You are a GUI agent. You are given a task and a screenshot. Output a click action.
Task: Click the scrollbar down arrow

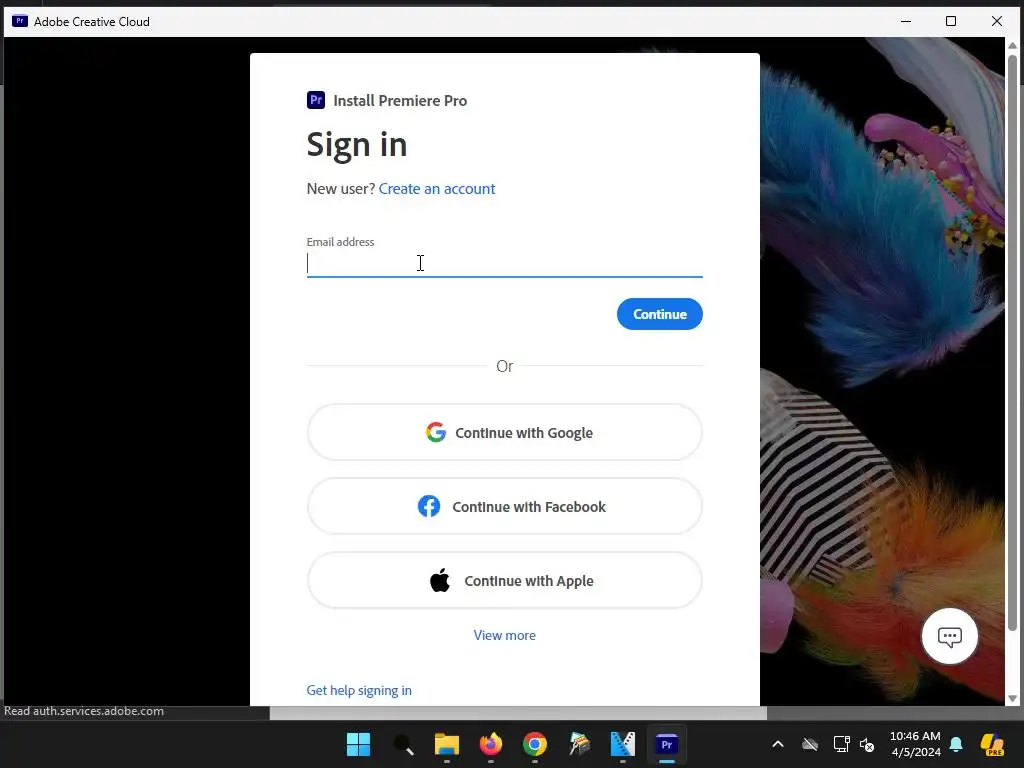coord(1012,698)
